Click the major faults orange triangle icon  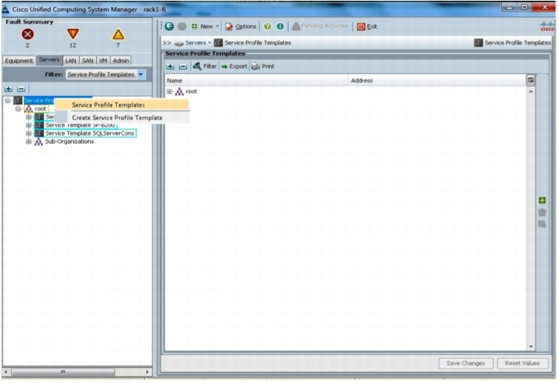[73, 34]
